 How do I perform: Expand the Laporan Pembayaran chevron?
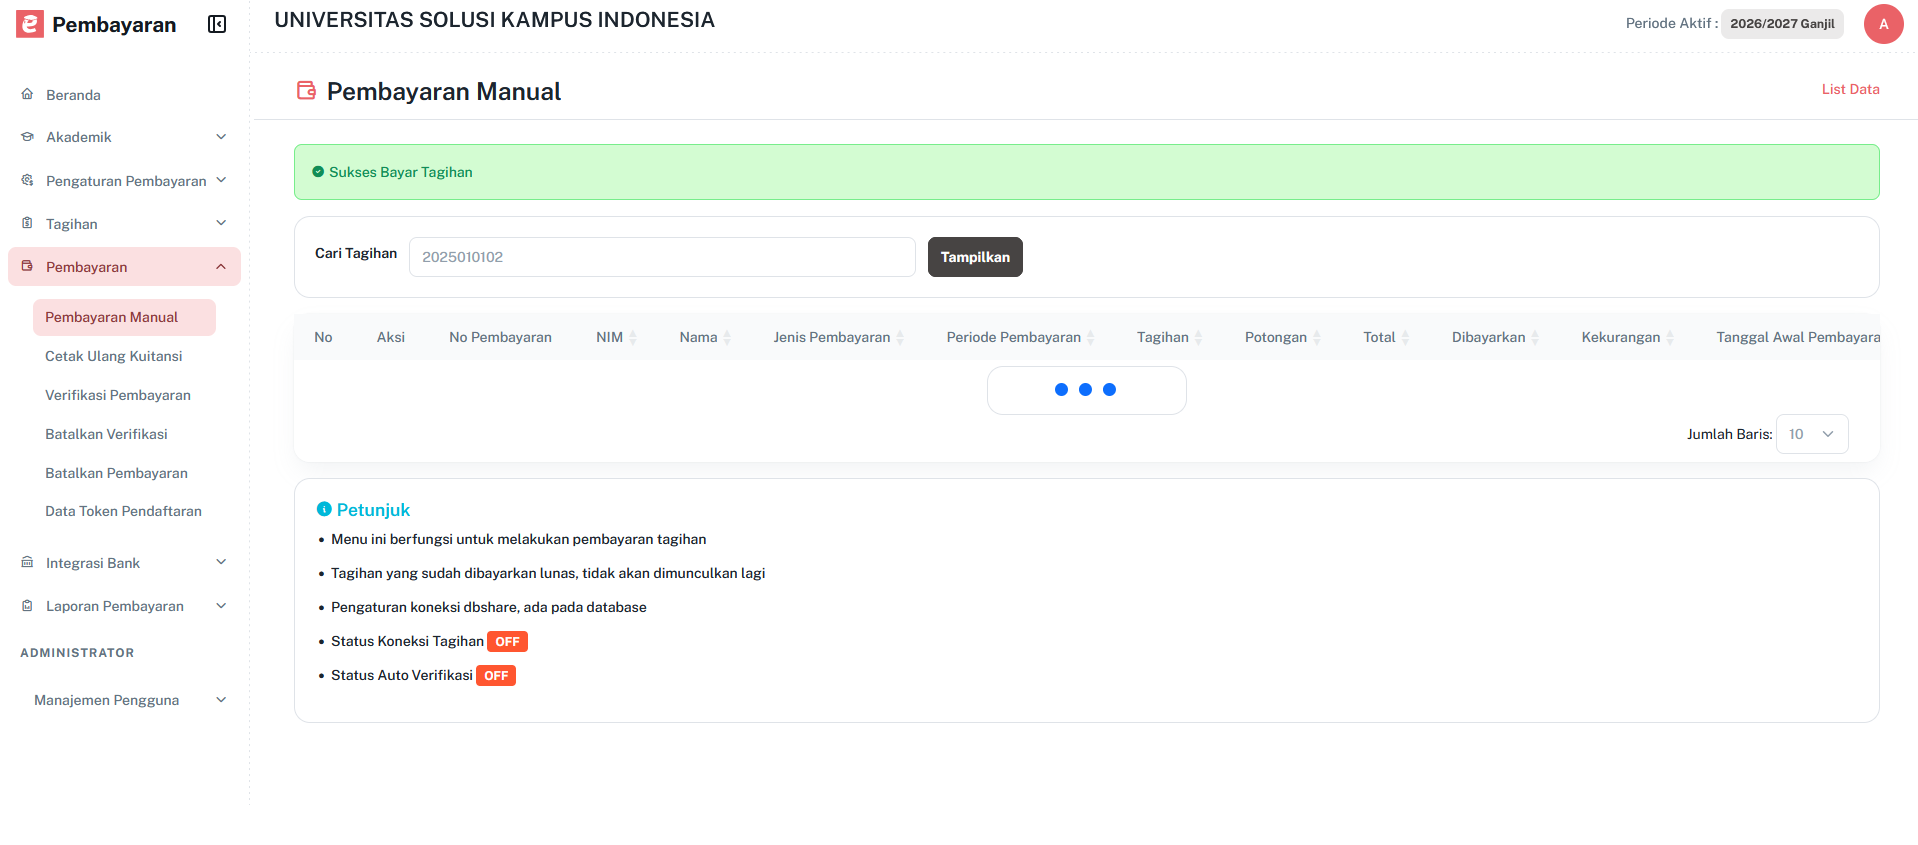tap(221, 605)
